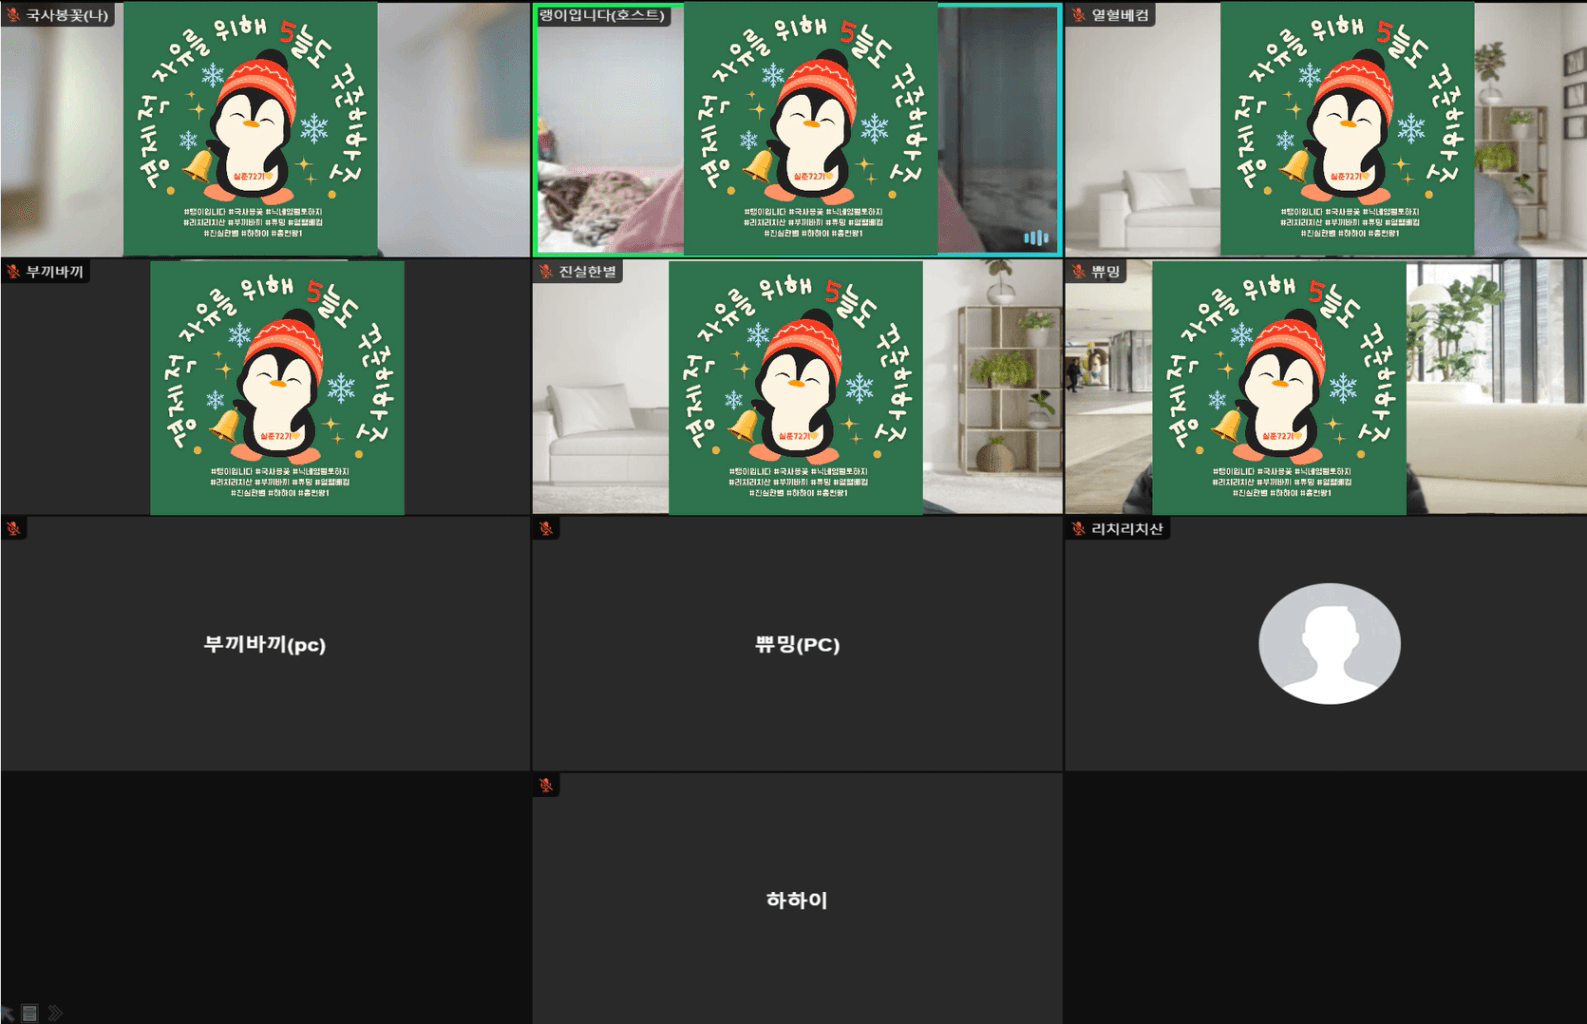This screenshot has width=1587, height=1024.
Task: Click the muted mic icon beside 부끼바끼
Action: pyautogui.click(x=14, y=272)
